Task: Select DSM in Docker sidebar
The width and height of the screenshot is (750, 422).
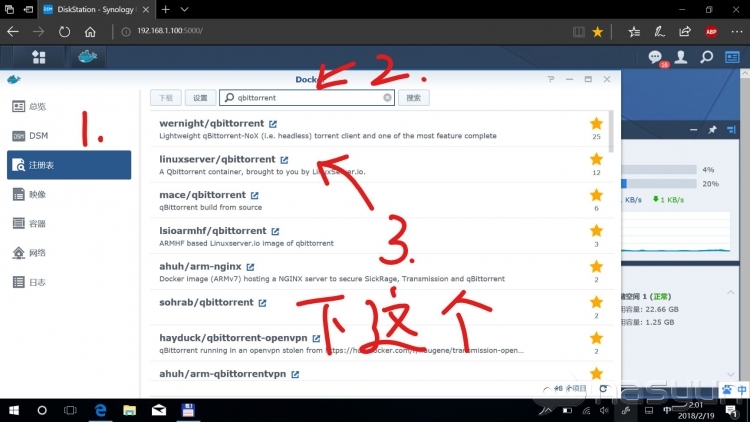Action: (69, 136)
